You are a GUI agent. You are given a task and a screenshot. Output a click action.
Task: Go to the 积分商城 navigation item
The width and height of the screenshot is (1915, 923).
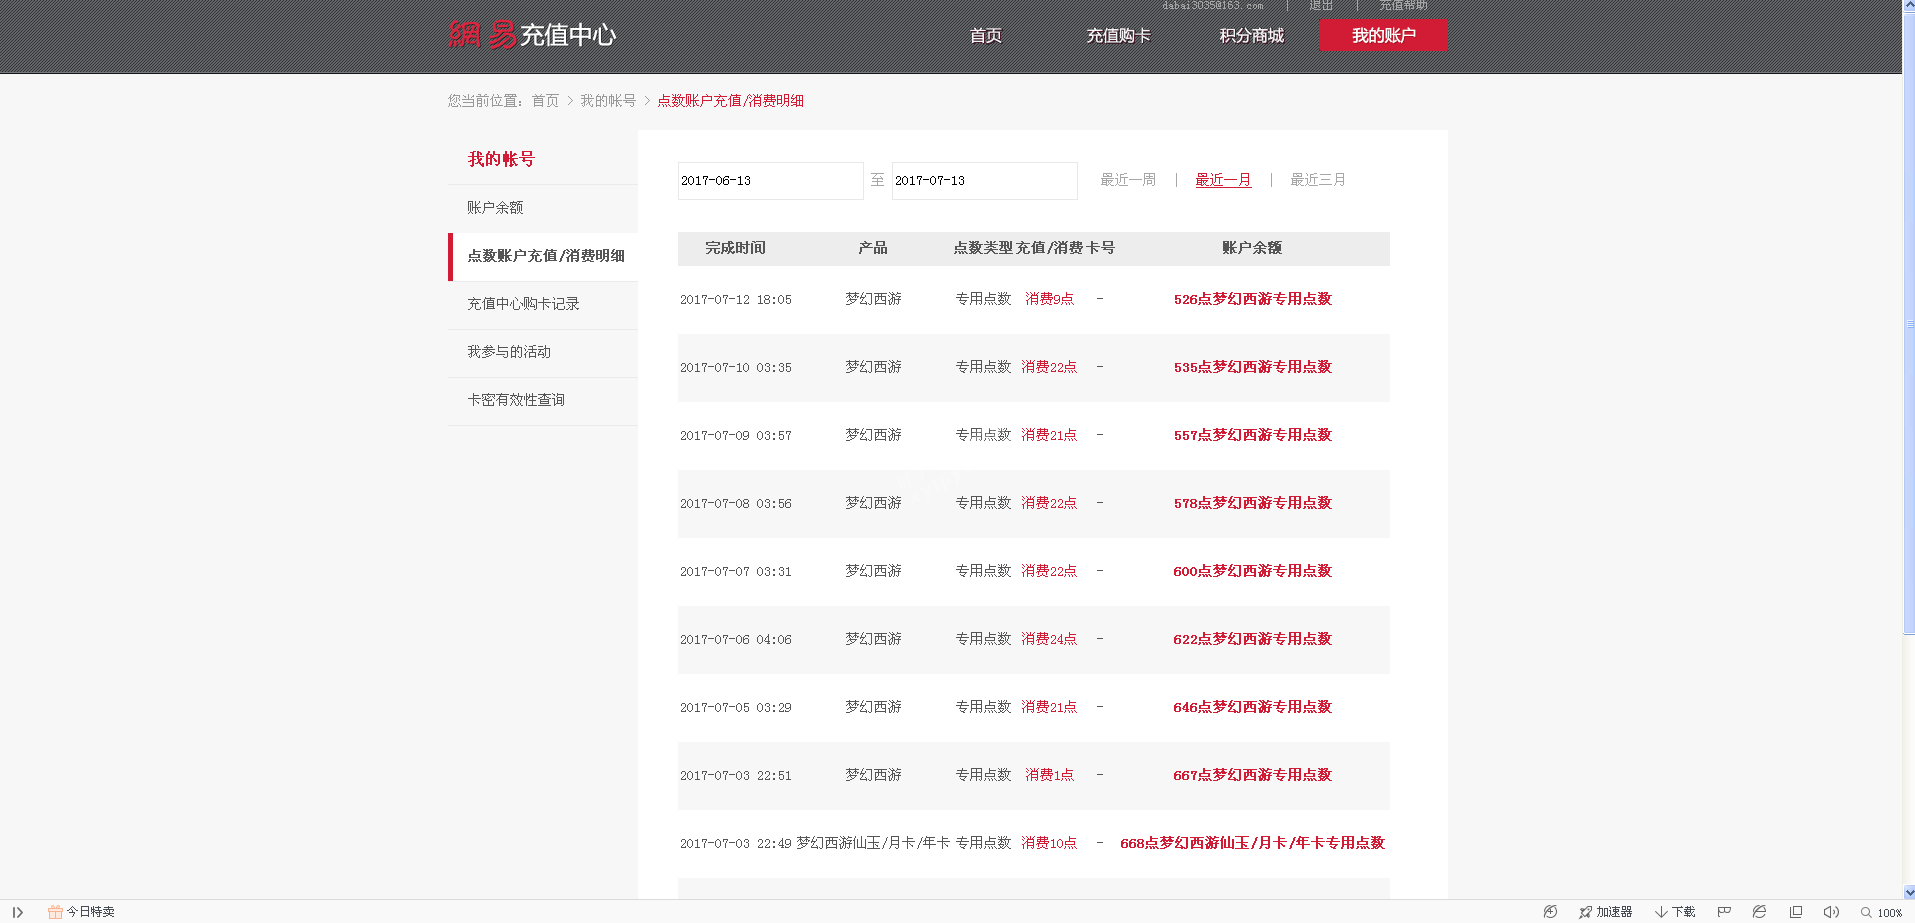pos(1251,36)
